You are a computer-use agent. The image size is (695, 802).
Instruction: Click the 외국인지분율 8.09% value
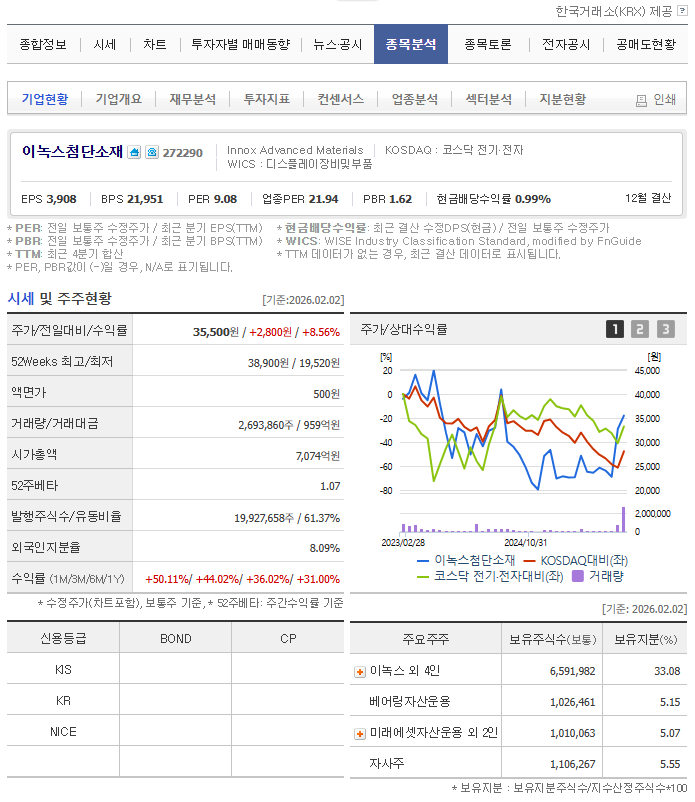[x=324, y=548]
